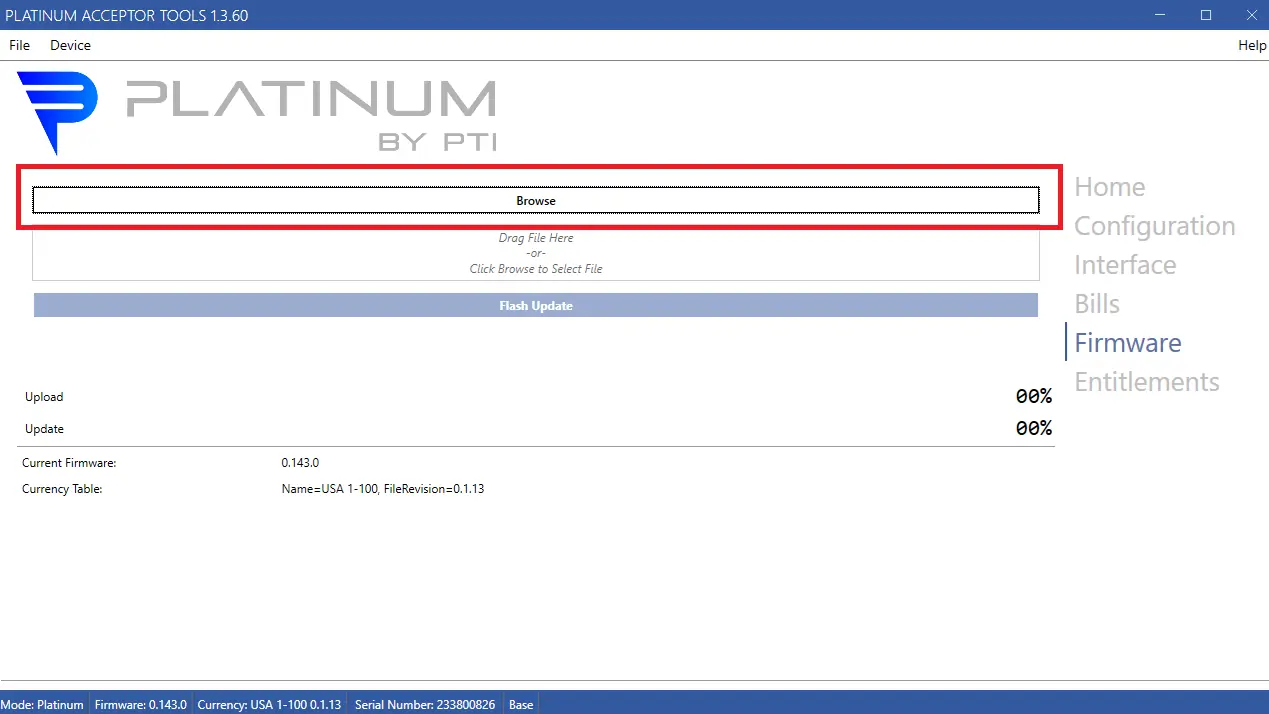Click the Upload progress label
Screen dimensions: 1269x714
pos(44,397)
